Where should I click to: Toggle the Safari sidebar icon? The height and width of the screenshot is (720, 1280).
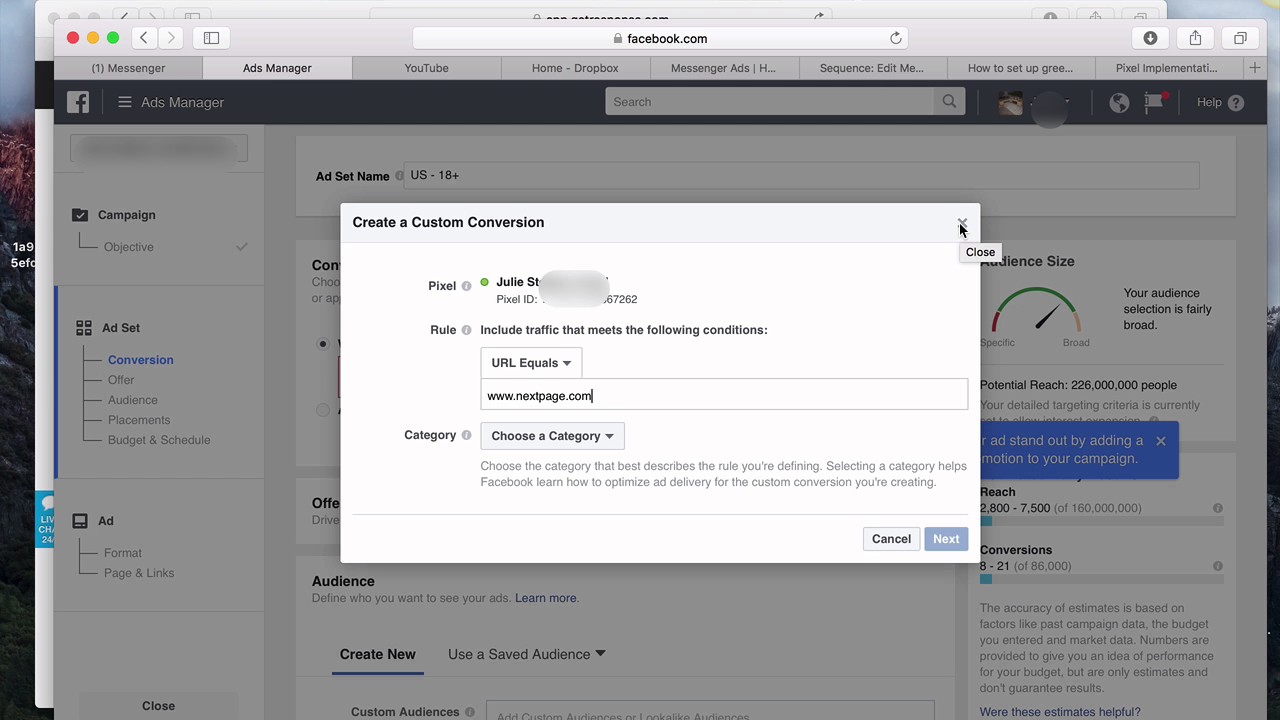click(x=211, y=38)
